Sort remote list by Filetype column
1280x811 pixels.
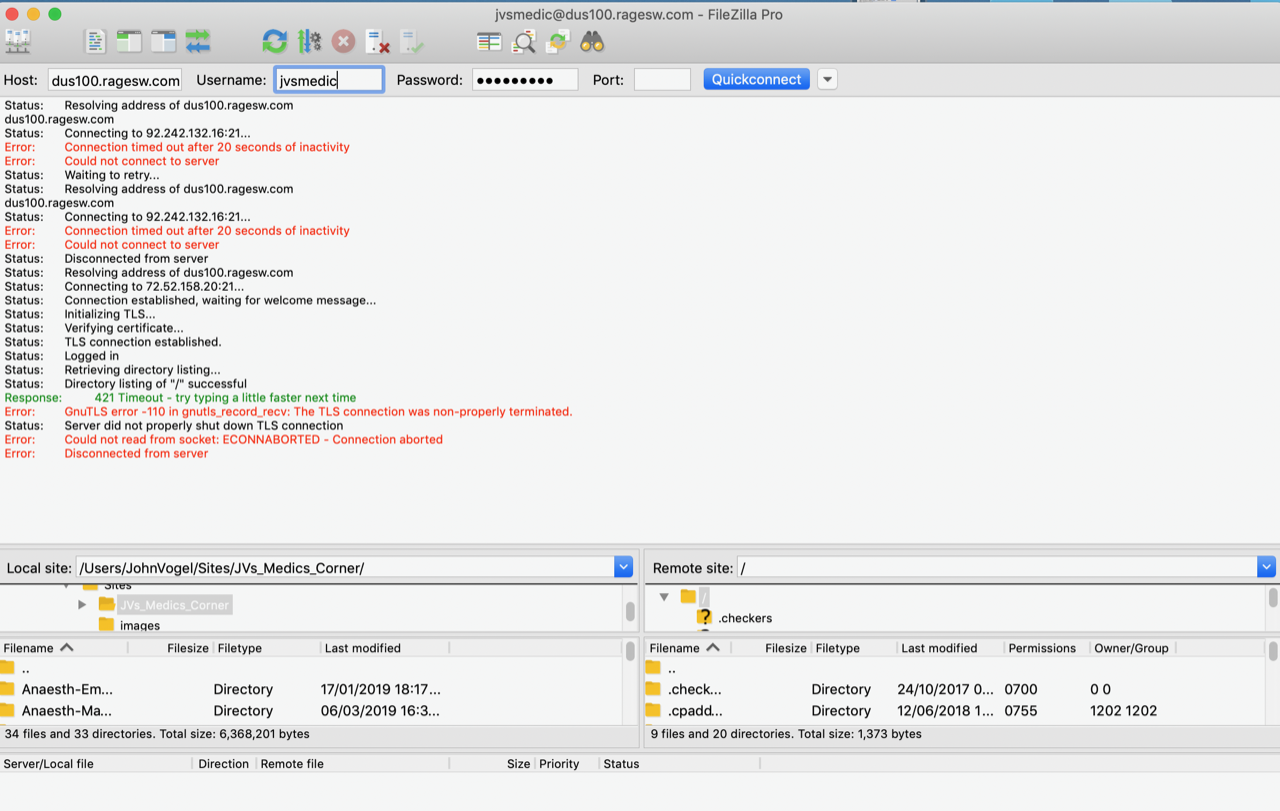[x=853, y=648]
